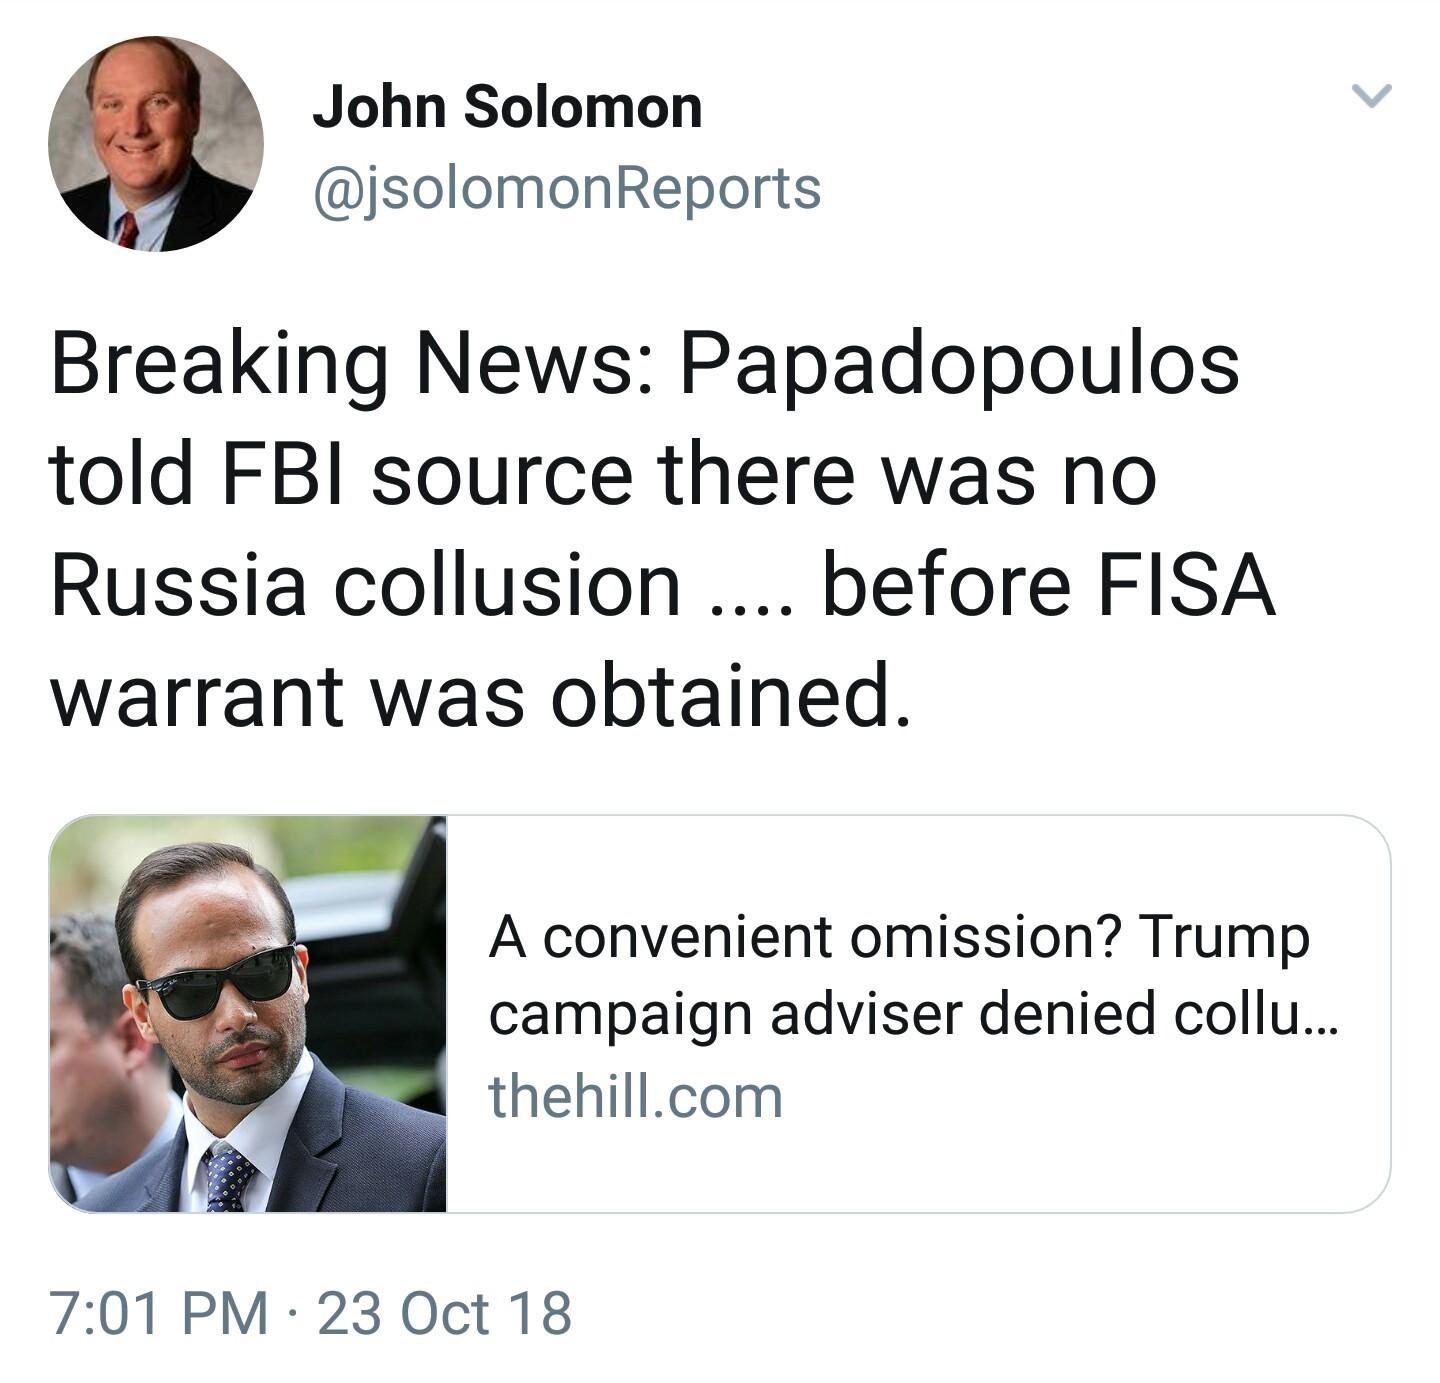
Task: Click the @jsolomonReports handle
Action: pos(566,188)
